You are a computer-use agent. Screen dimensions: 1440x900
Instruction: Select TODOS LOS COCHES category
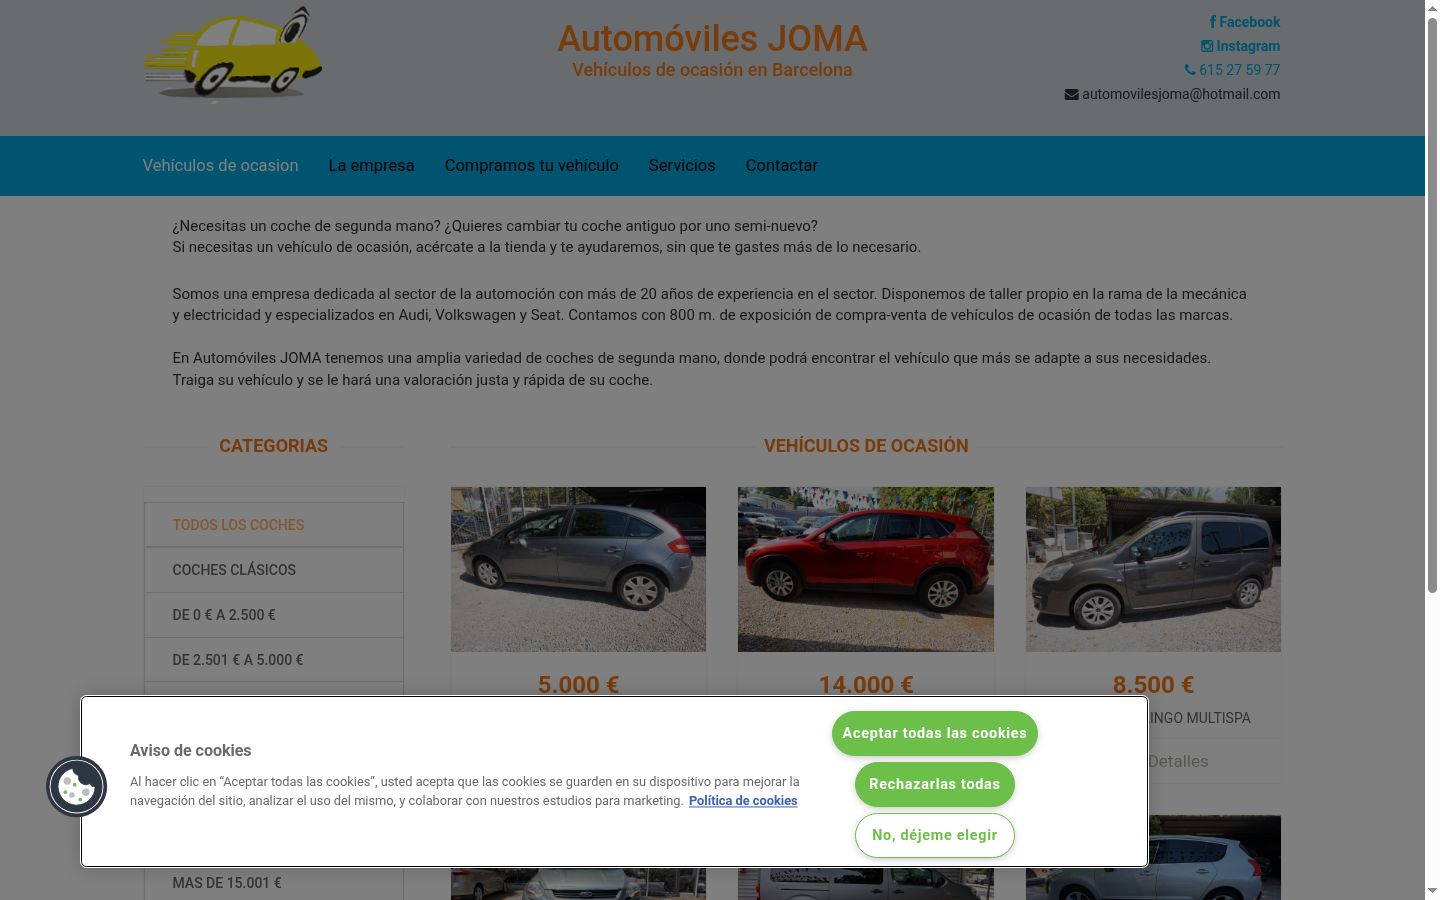[x=274, y=525]
